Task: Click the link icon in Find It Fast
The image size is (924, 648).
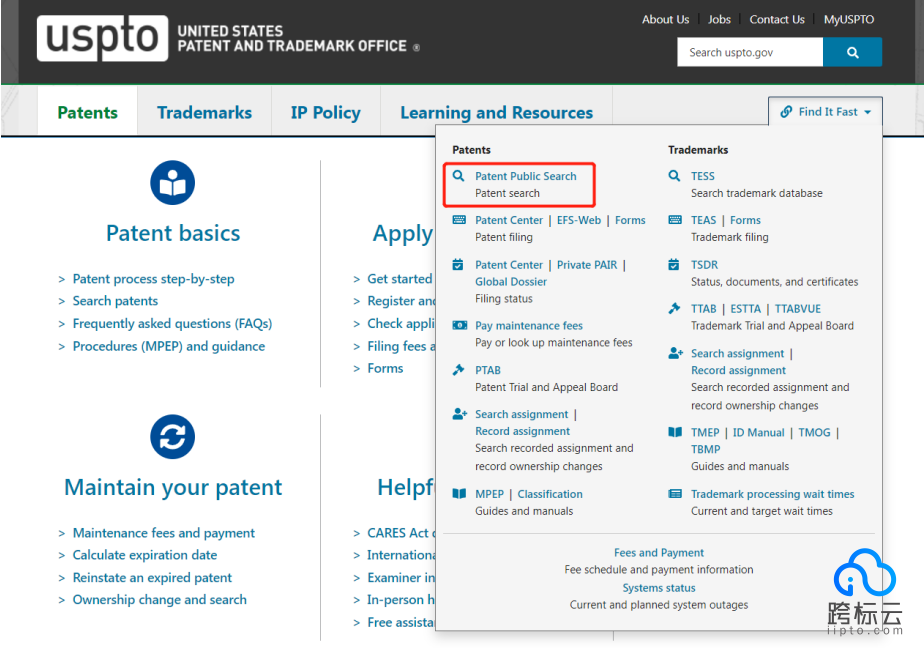Action: 786,111
